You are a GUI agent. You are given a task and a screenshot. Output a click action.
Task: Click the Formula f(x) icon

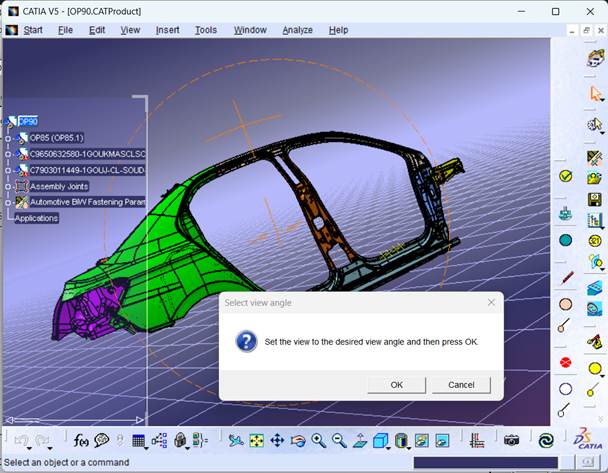[81, 440]
